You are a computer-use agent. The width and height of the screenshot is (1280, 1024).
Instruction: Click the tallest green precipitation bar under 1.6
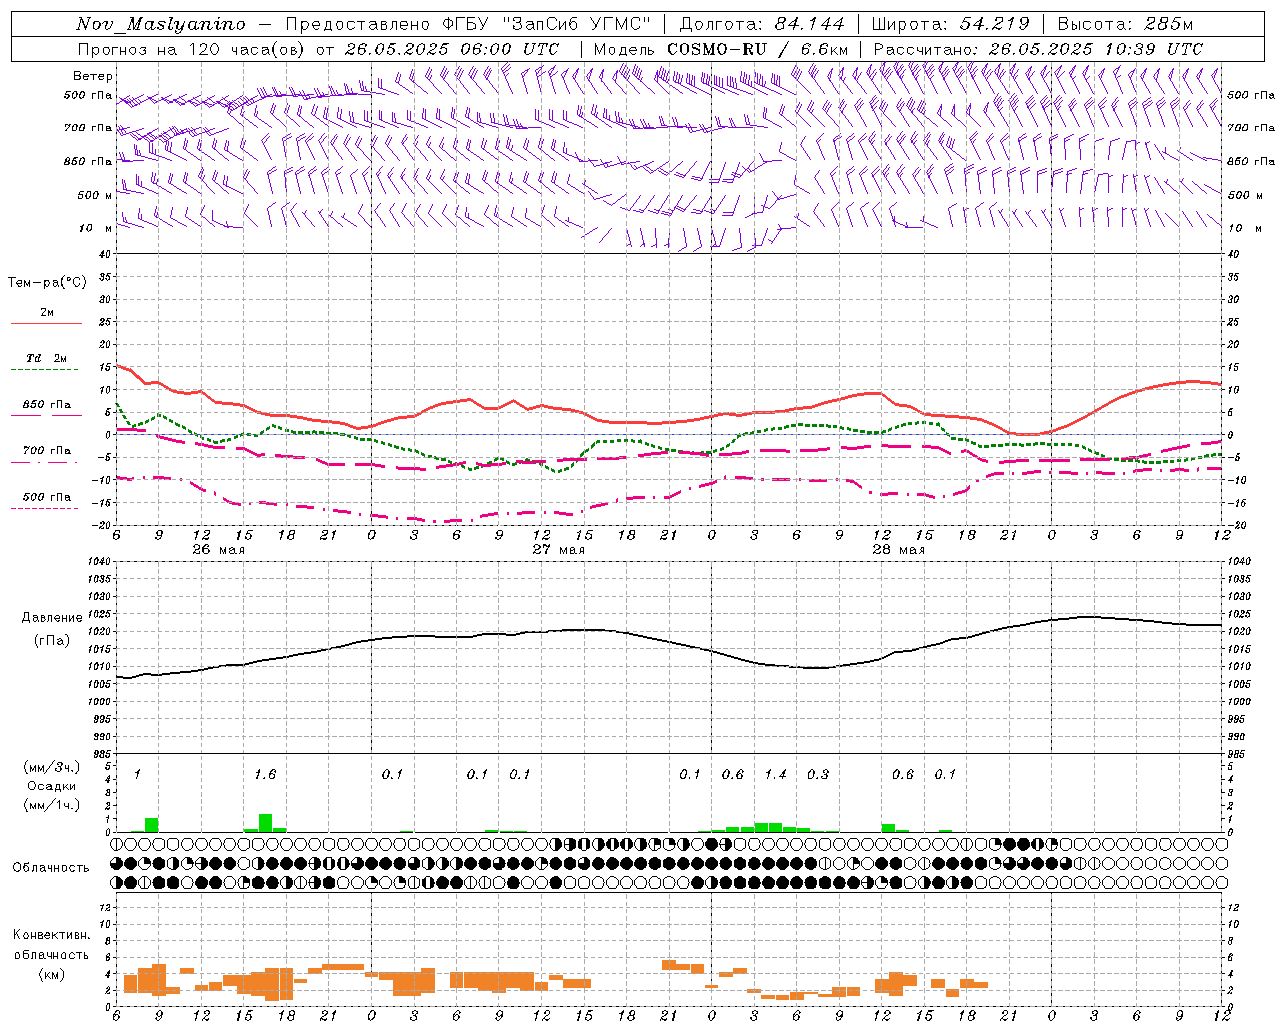pyautogui.click(x=265, y=823)
